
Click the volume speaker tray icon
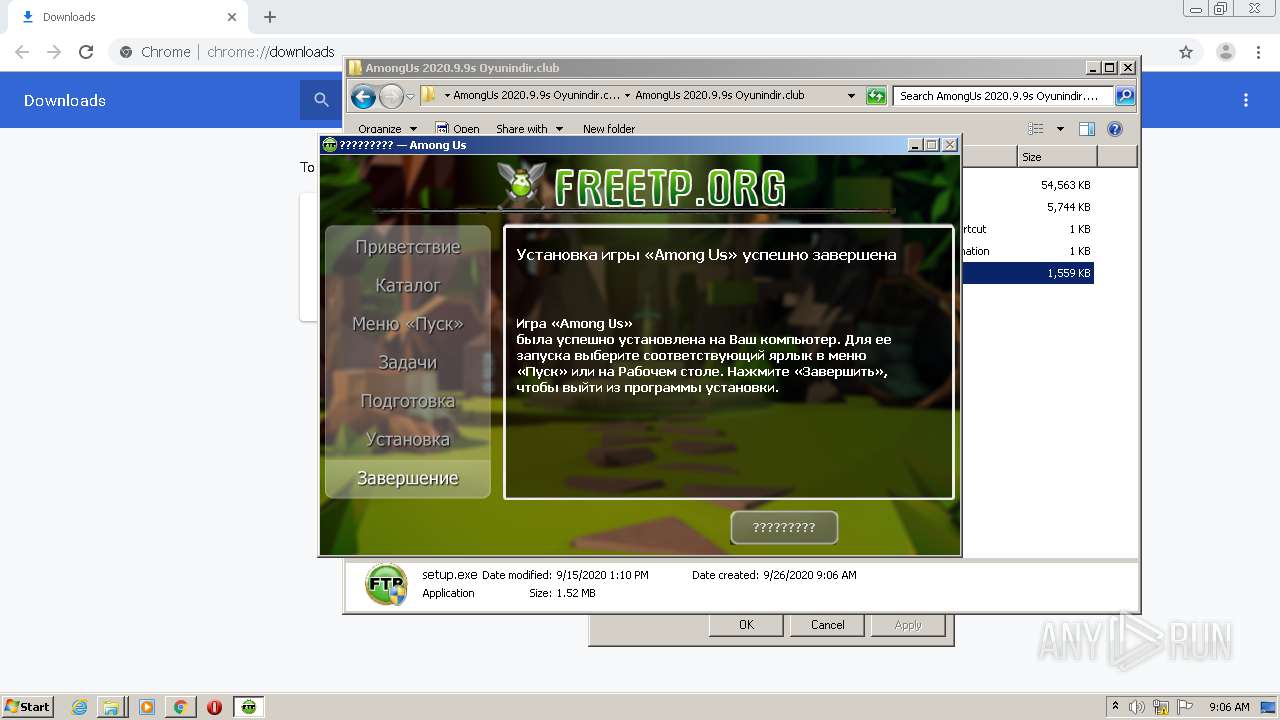[1137, 707]
